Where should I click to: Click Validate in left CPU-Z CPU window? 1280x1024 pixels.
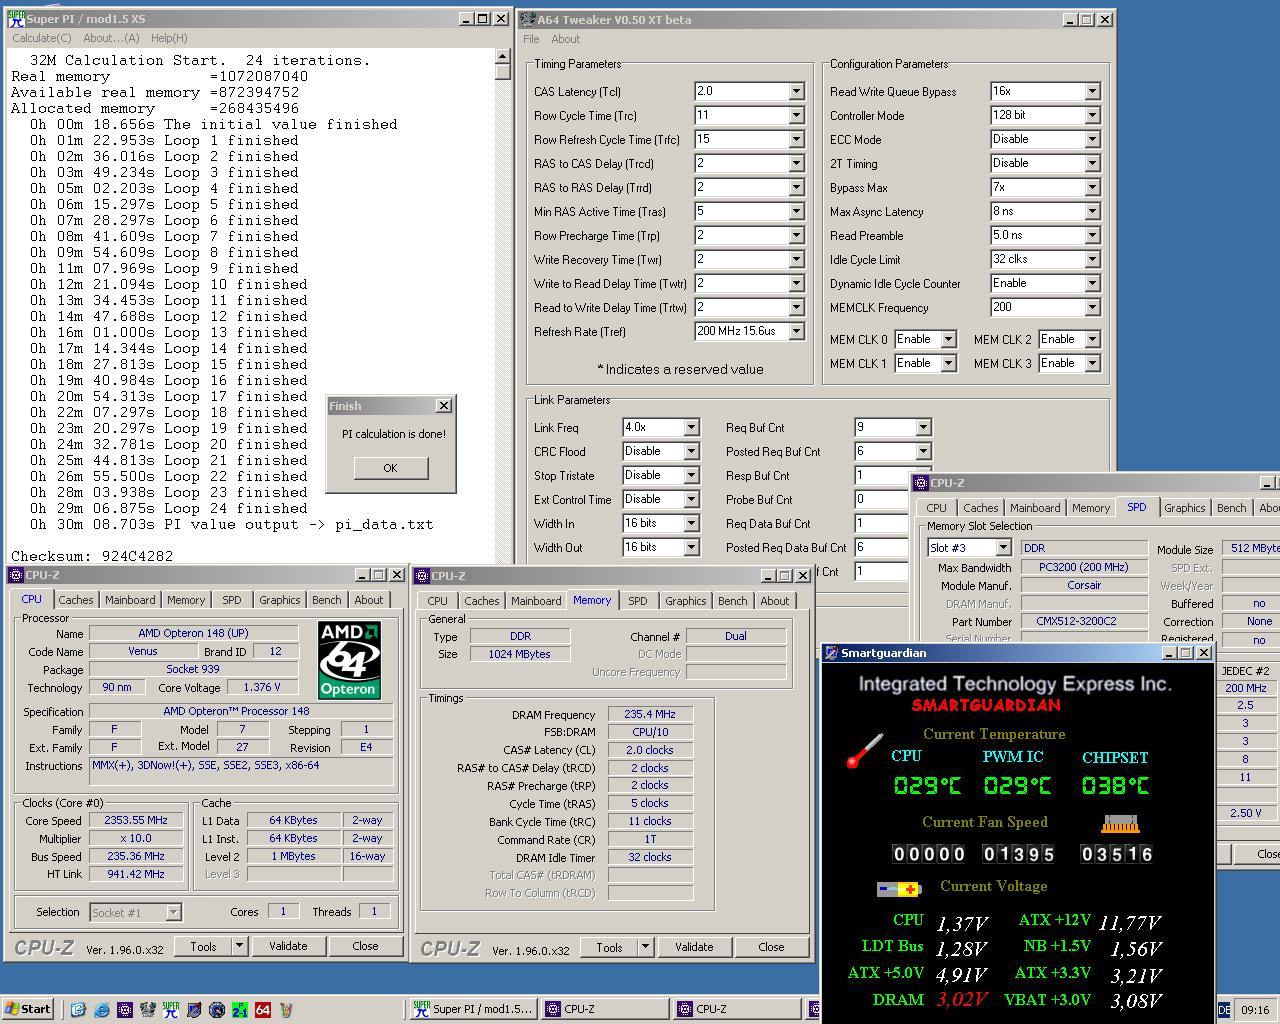coord(288,946)
